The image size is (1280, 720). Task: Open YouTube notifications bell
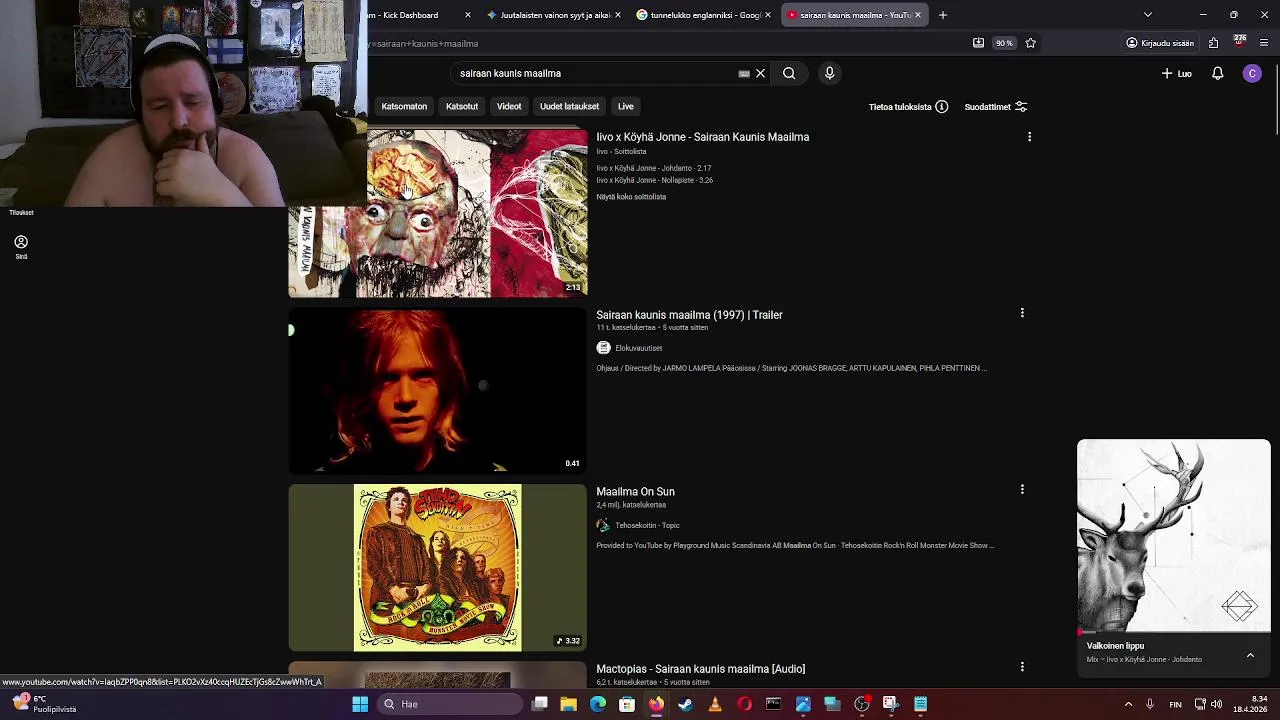coord(1217,73)
